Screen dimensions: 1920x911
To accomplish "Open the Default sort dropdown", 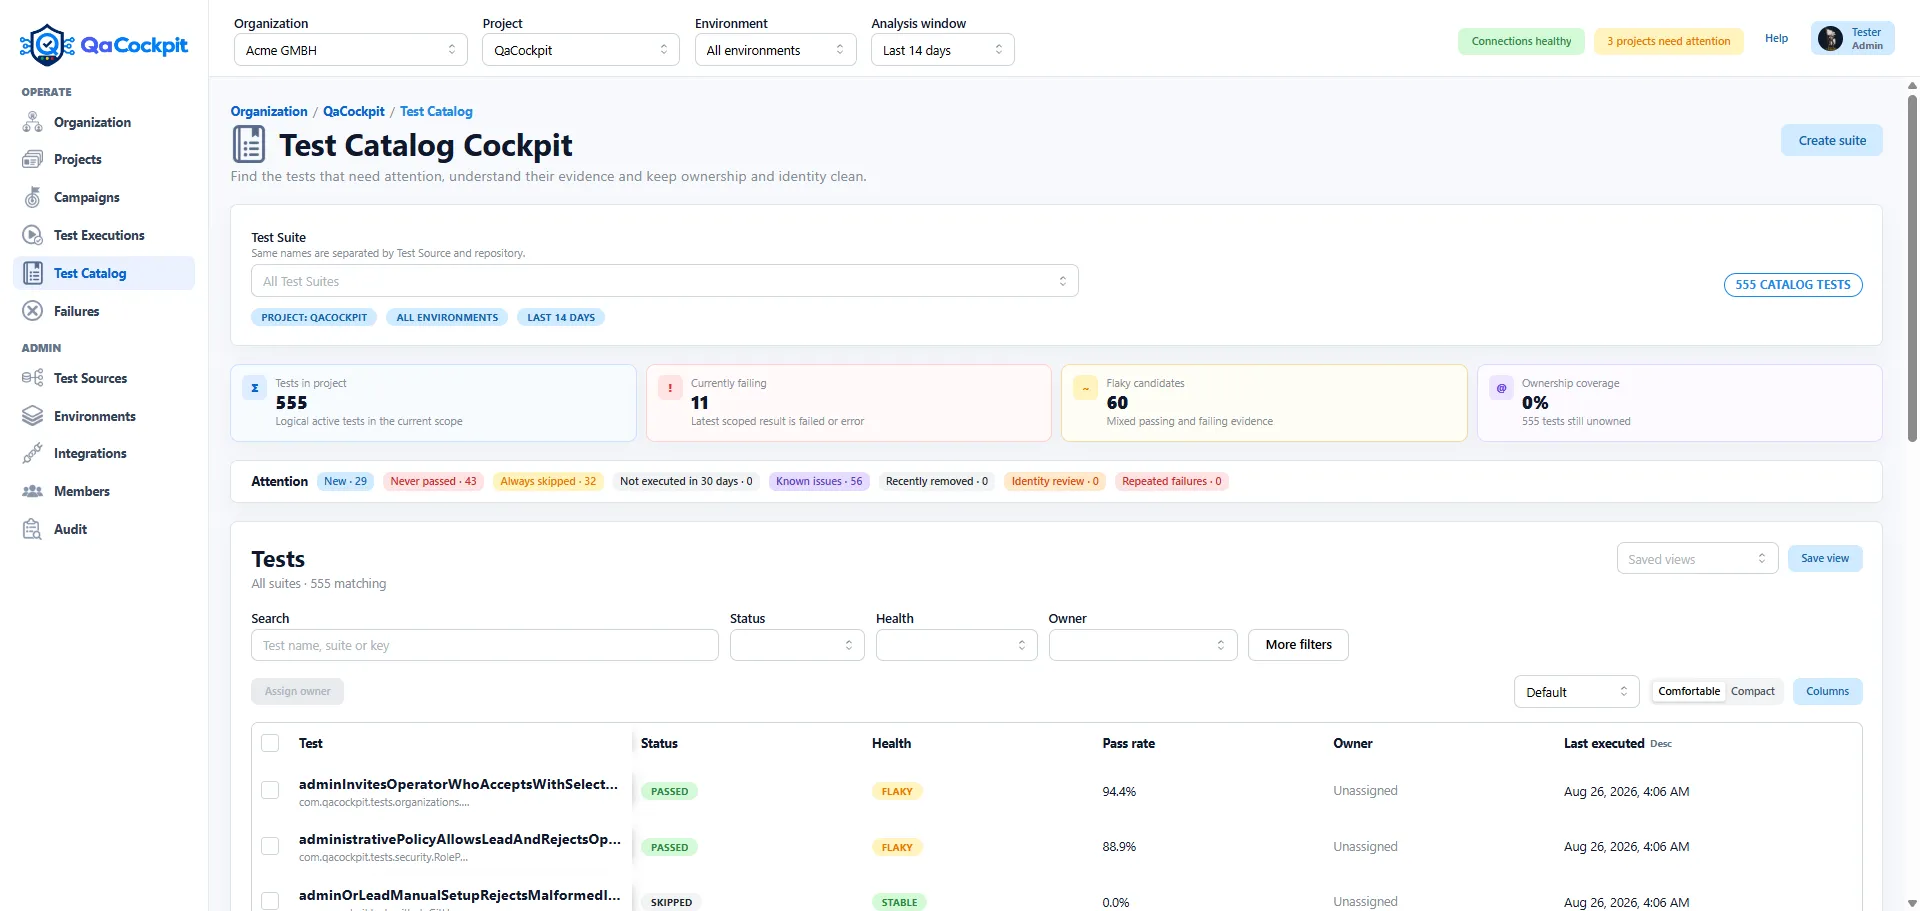I will tap(1577, 692).
